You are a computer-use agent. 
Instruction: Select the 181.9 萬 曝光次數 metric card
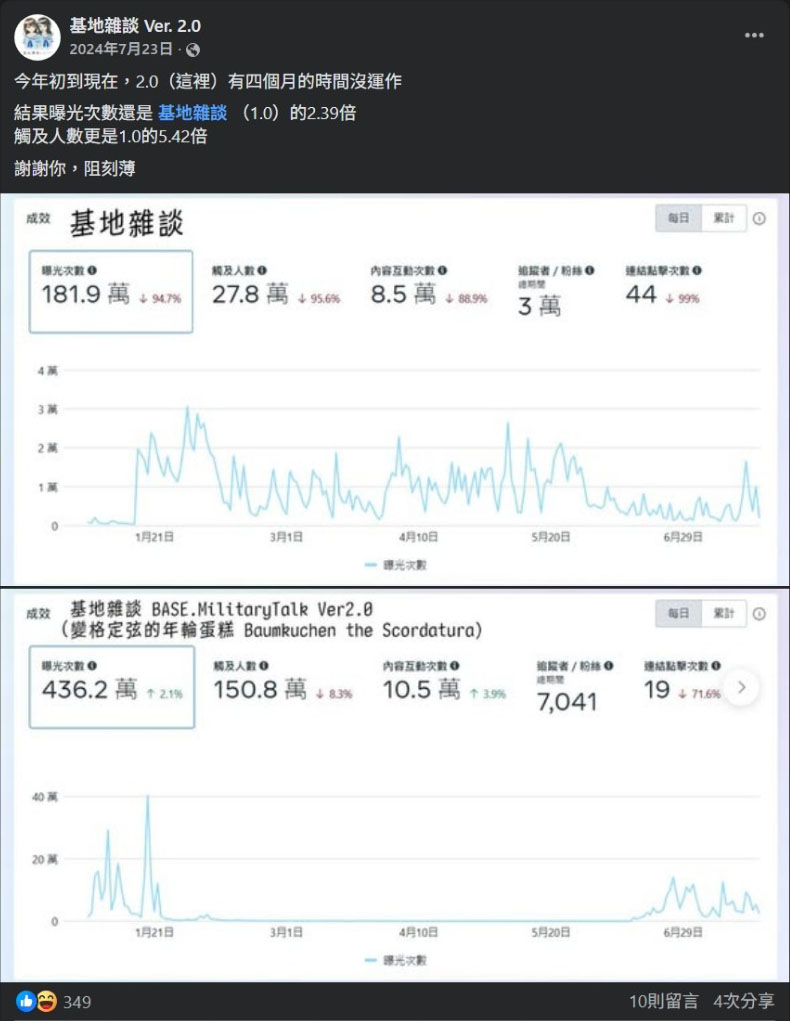pos(111,291)
